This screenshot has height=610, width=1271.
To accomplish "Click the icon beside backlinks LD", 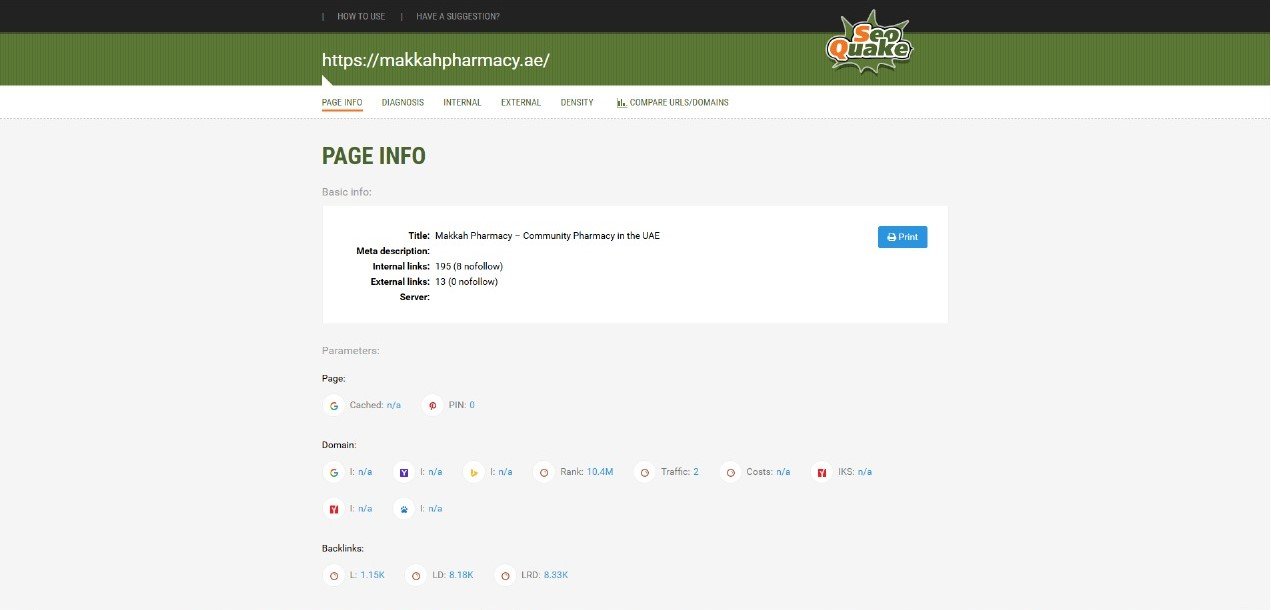I will click(x=416, y=576).
